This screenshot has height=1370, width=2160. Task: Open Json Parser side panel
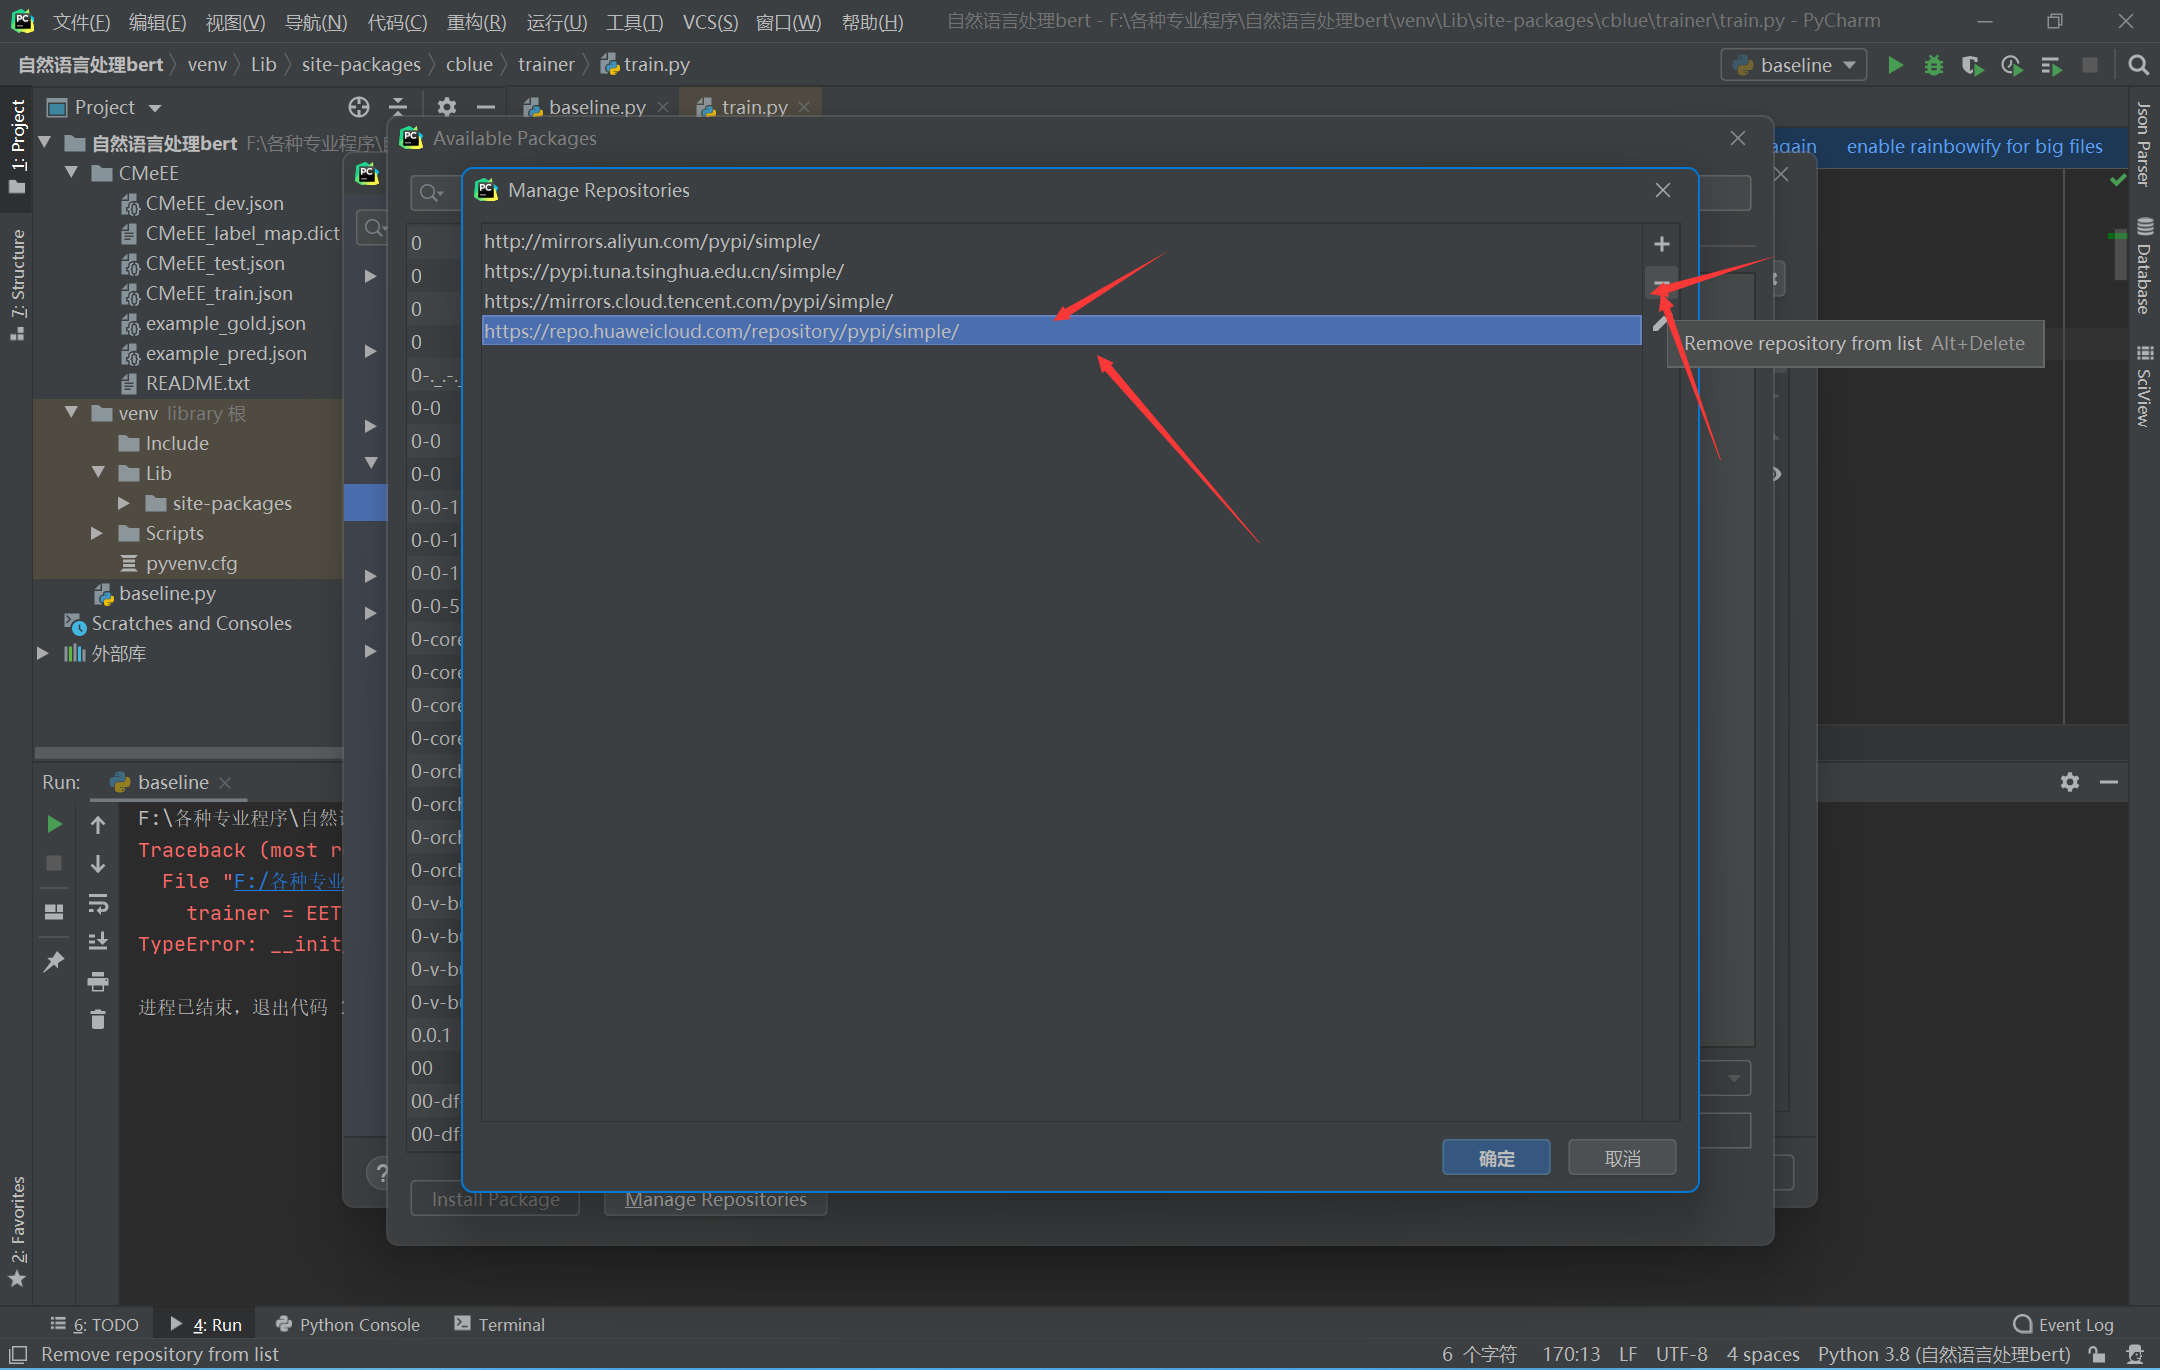point(2144,144)
